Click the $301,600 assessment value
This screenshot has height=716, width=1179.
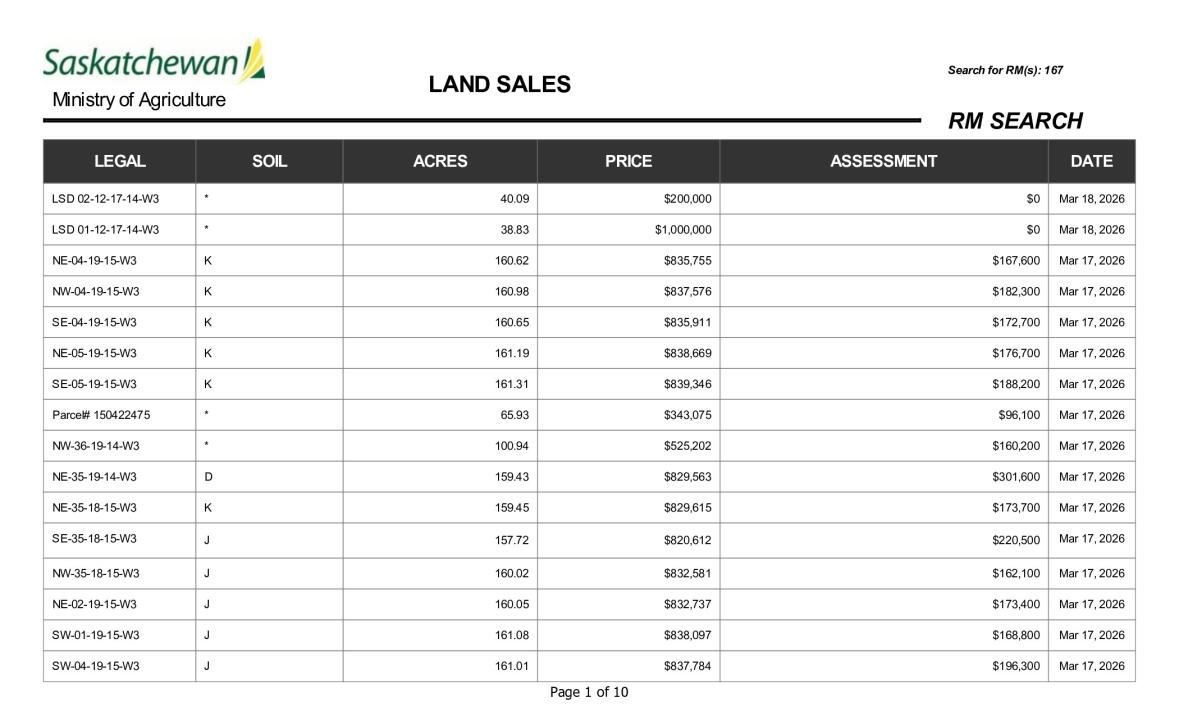1016,477
